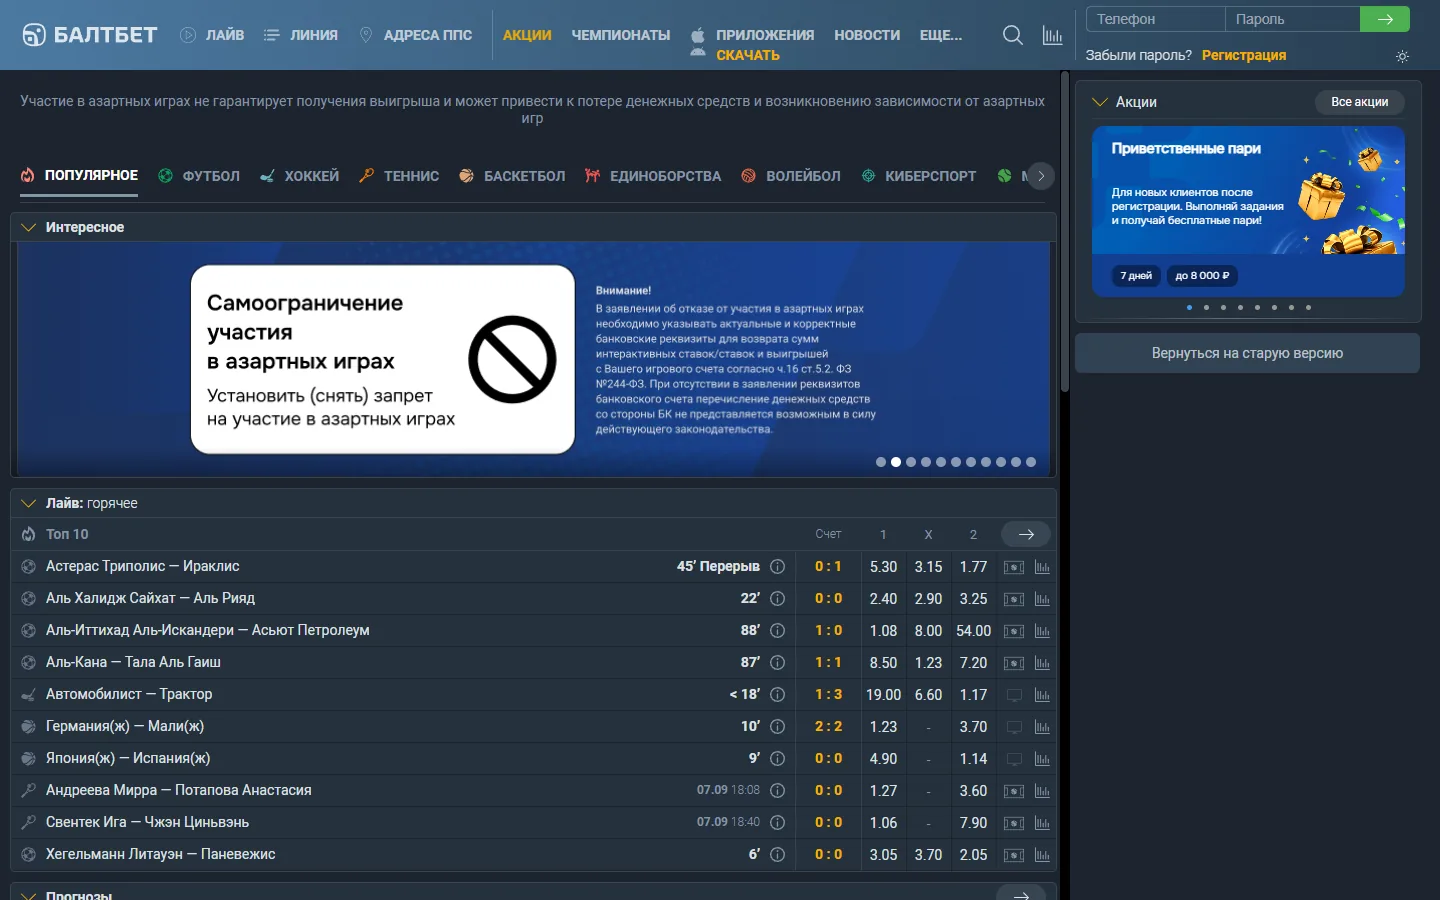This screenshot has width=1440, height=900.
Task: Collapse the Прогнозы section
Action: tap(28, 895)
